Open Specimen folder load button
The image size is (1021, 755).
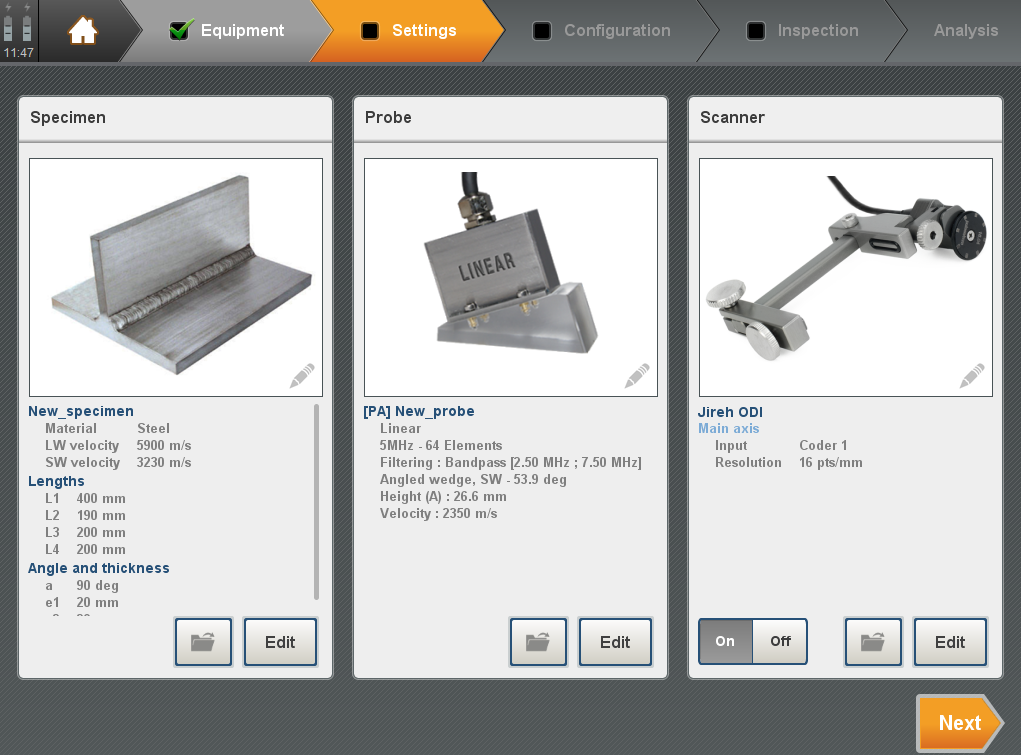click(203, 642)
